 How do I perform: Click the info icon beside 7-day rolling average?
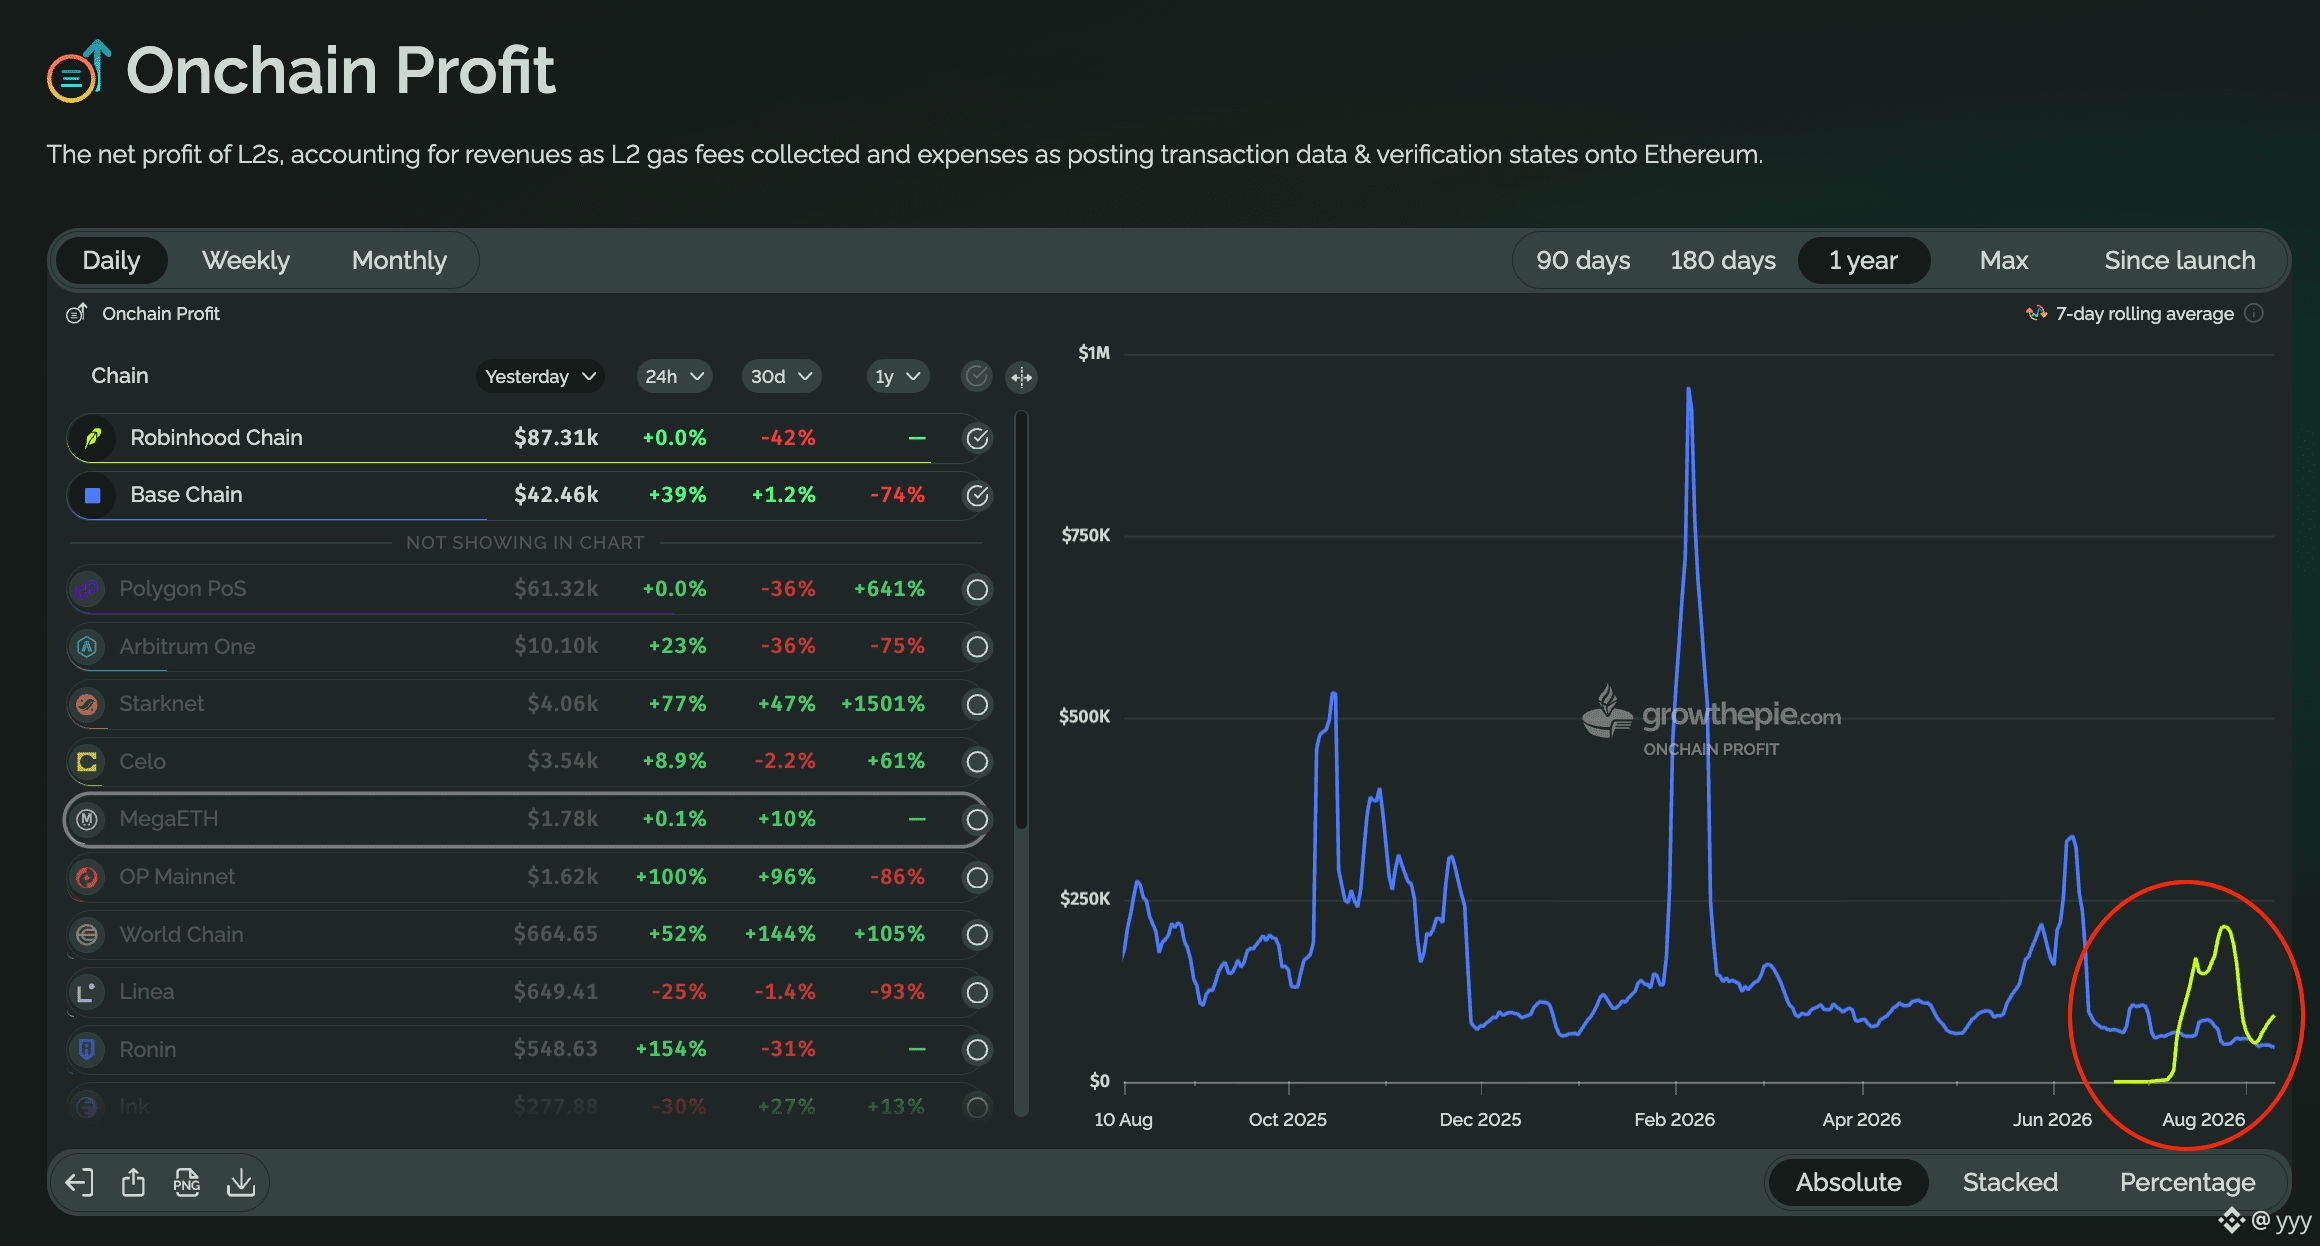2254,313
